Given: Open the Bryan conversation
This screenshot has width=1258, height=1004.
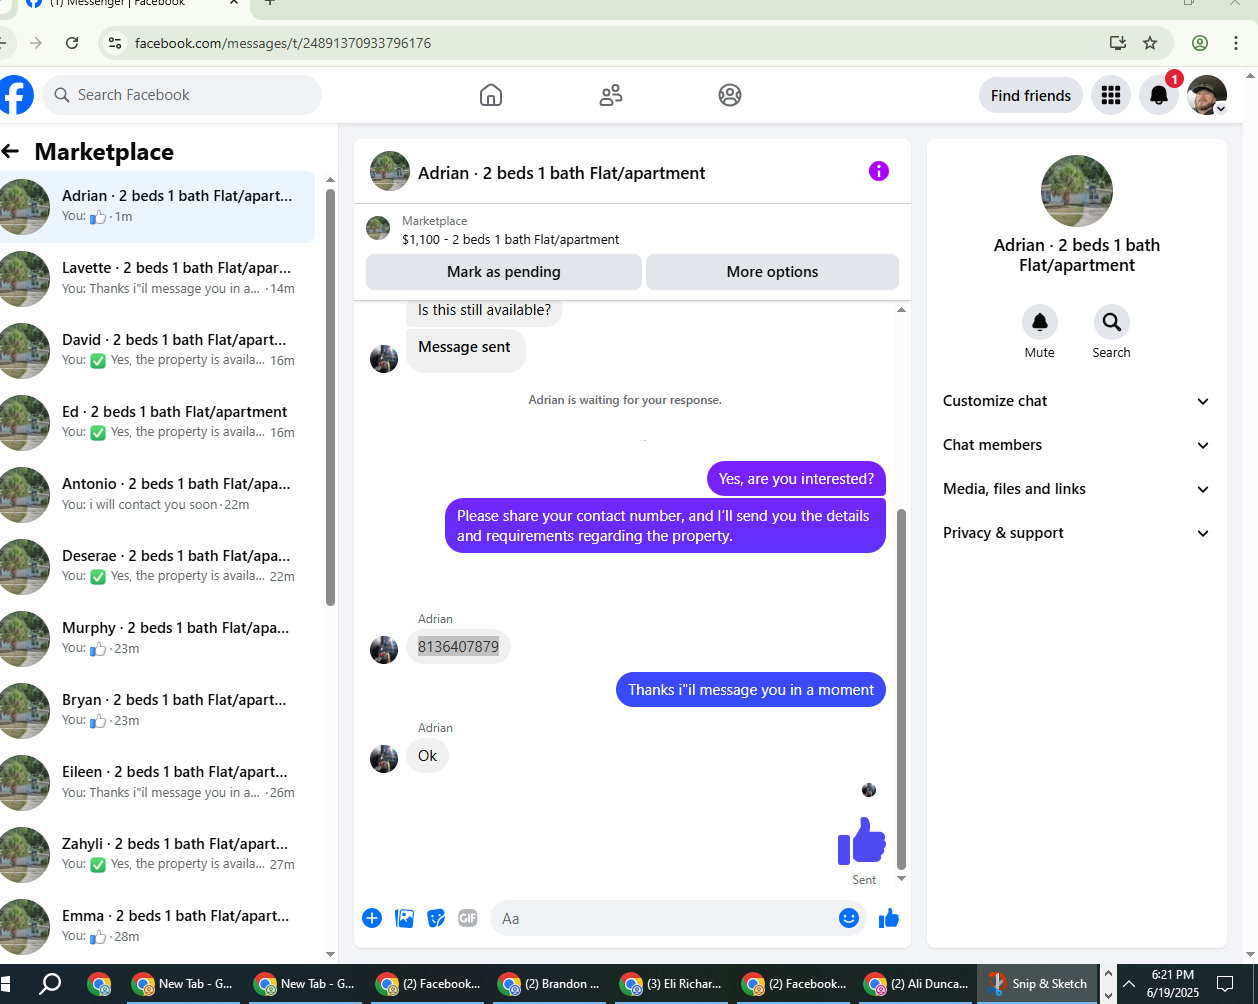Looking at the screenshot, I should 158,710.
